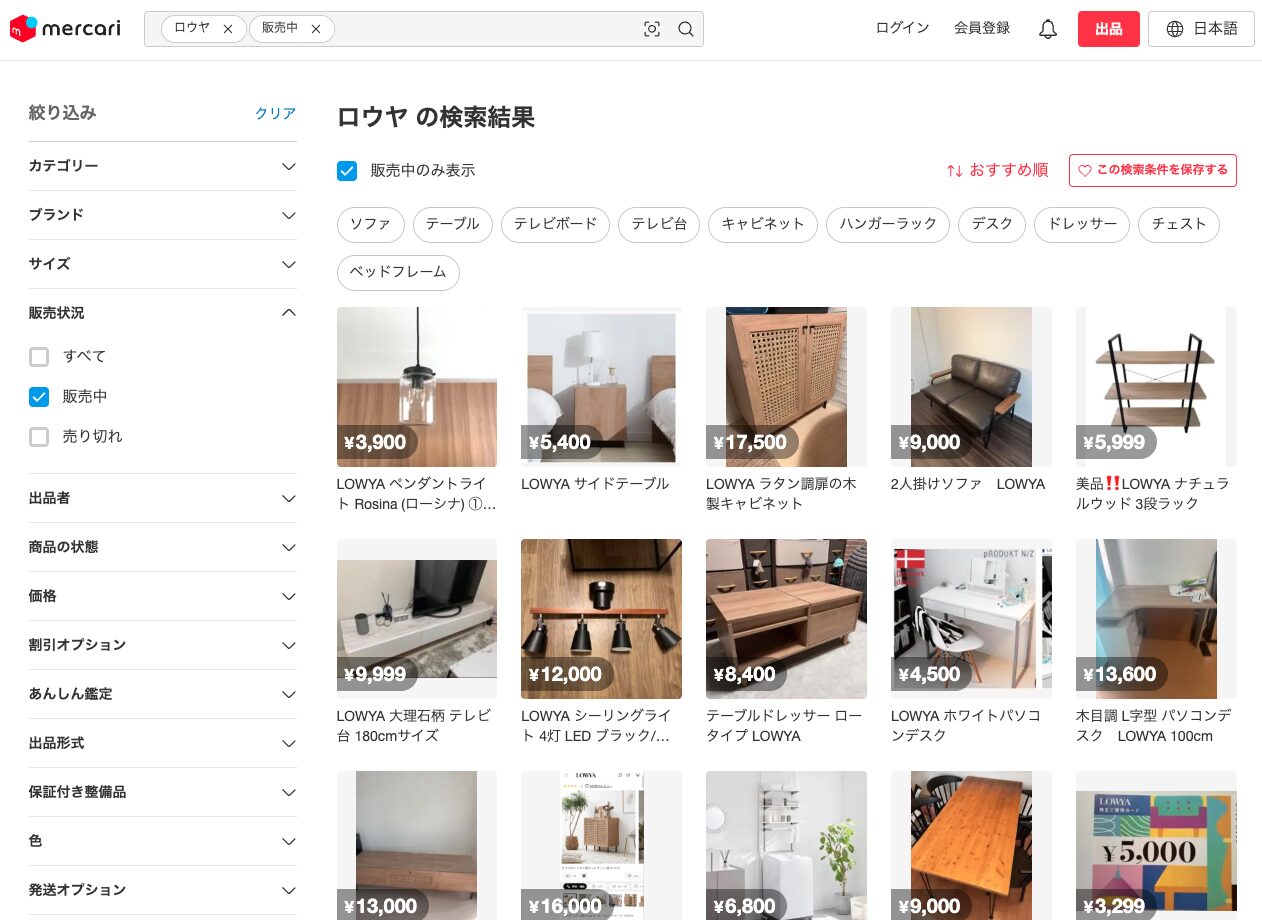
Task: Click the globe language icon
Action: 1175,29
